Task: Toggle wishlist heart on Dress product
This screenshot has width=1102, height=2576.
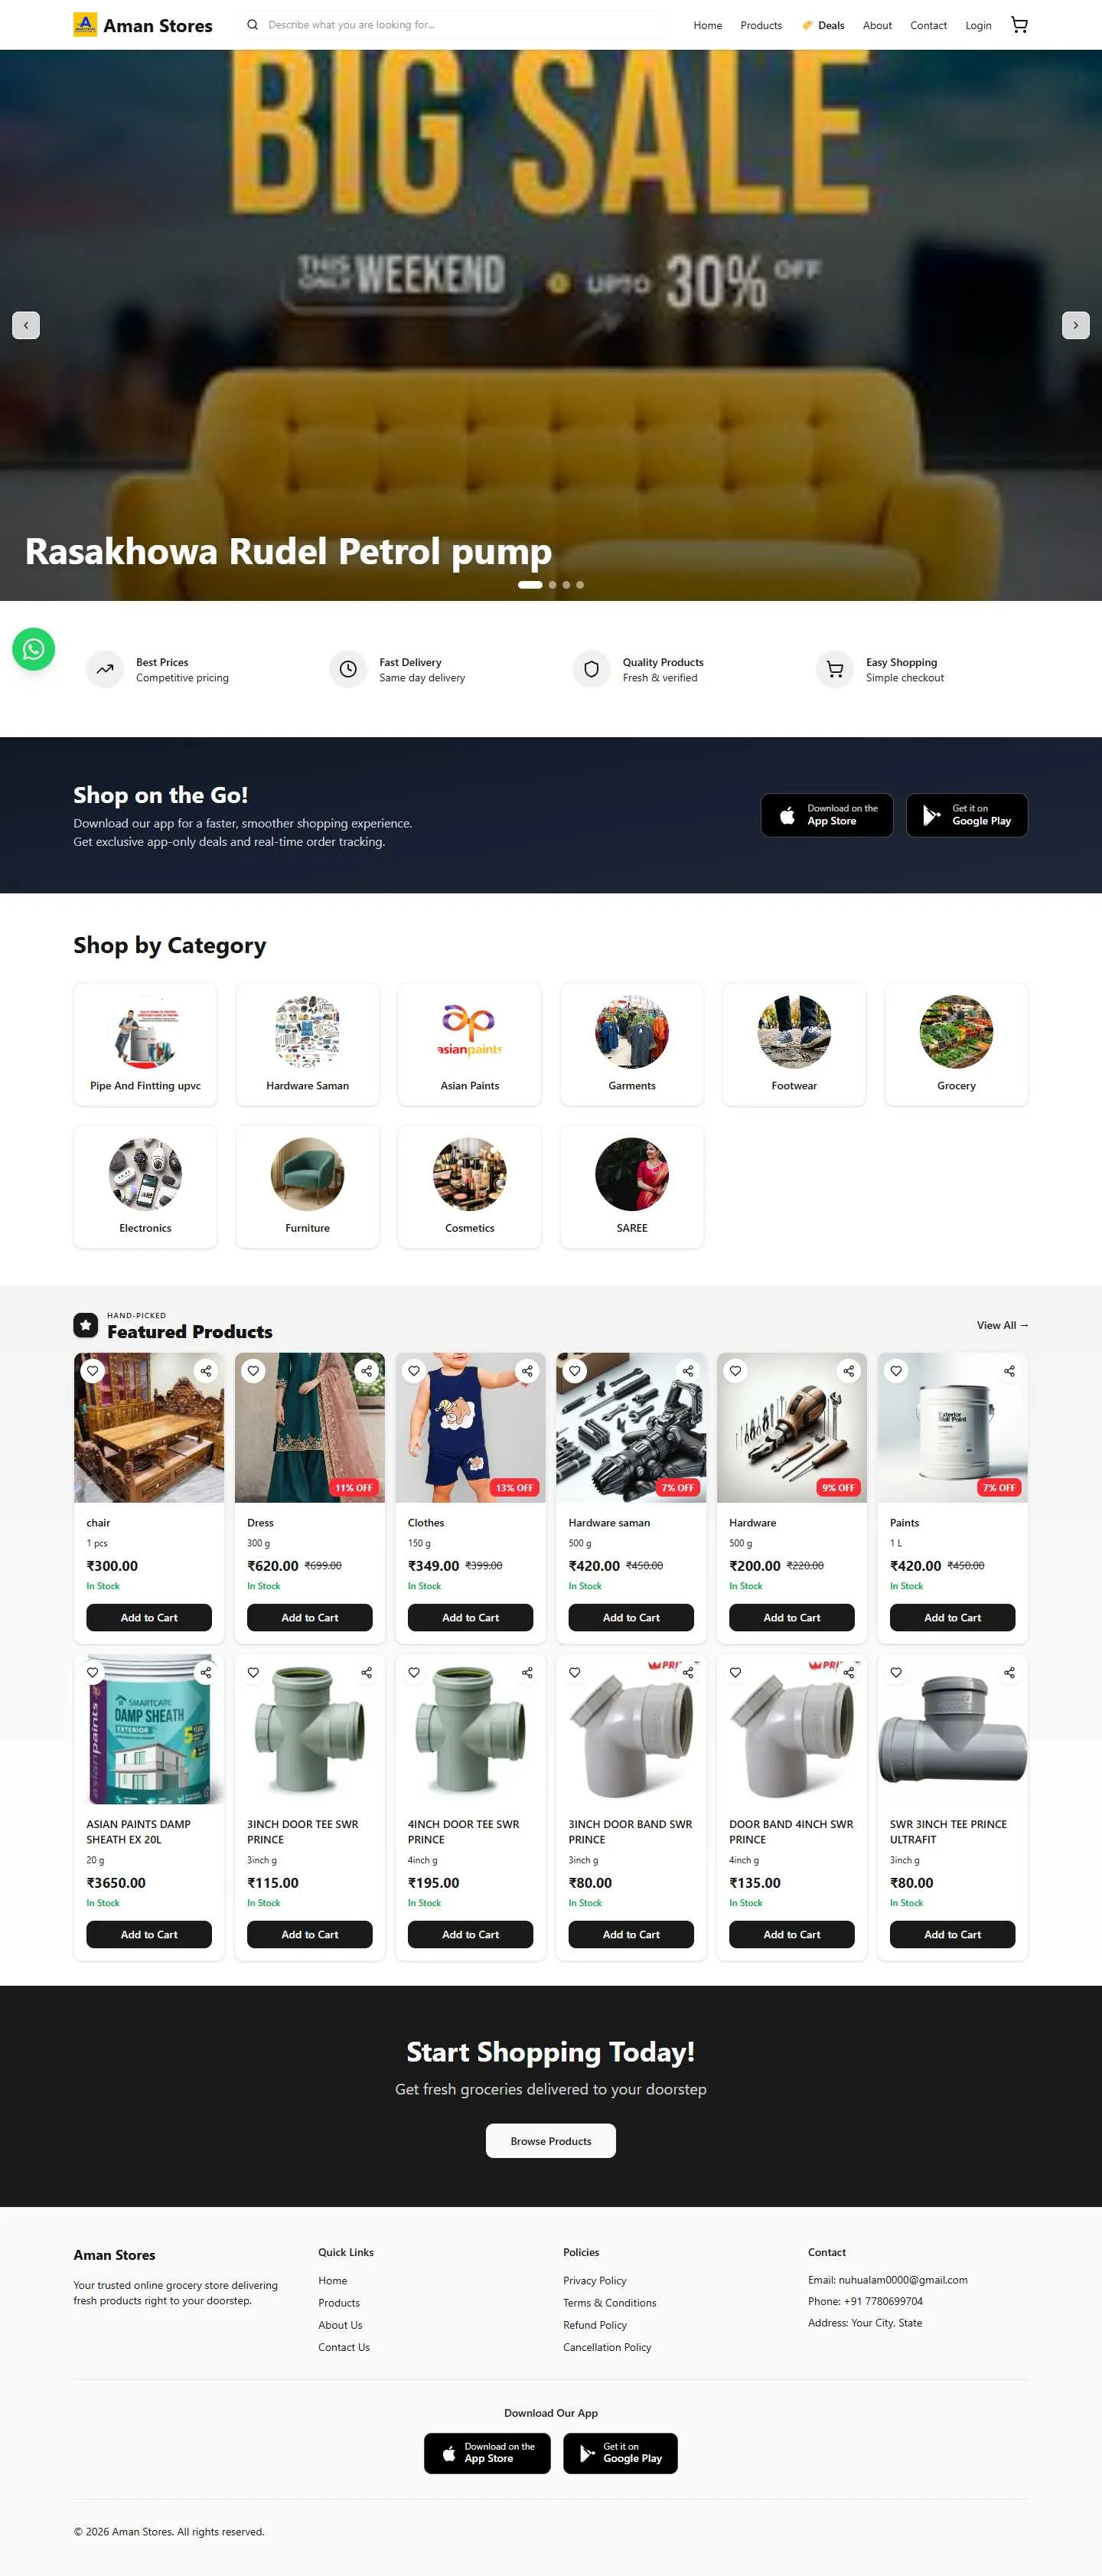Action: (253, 1371)
